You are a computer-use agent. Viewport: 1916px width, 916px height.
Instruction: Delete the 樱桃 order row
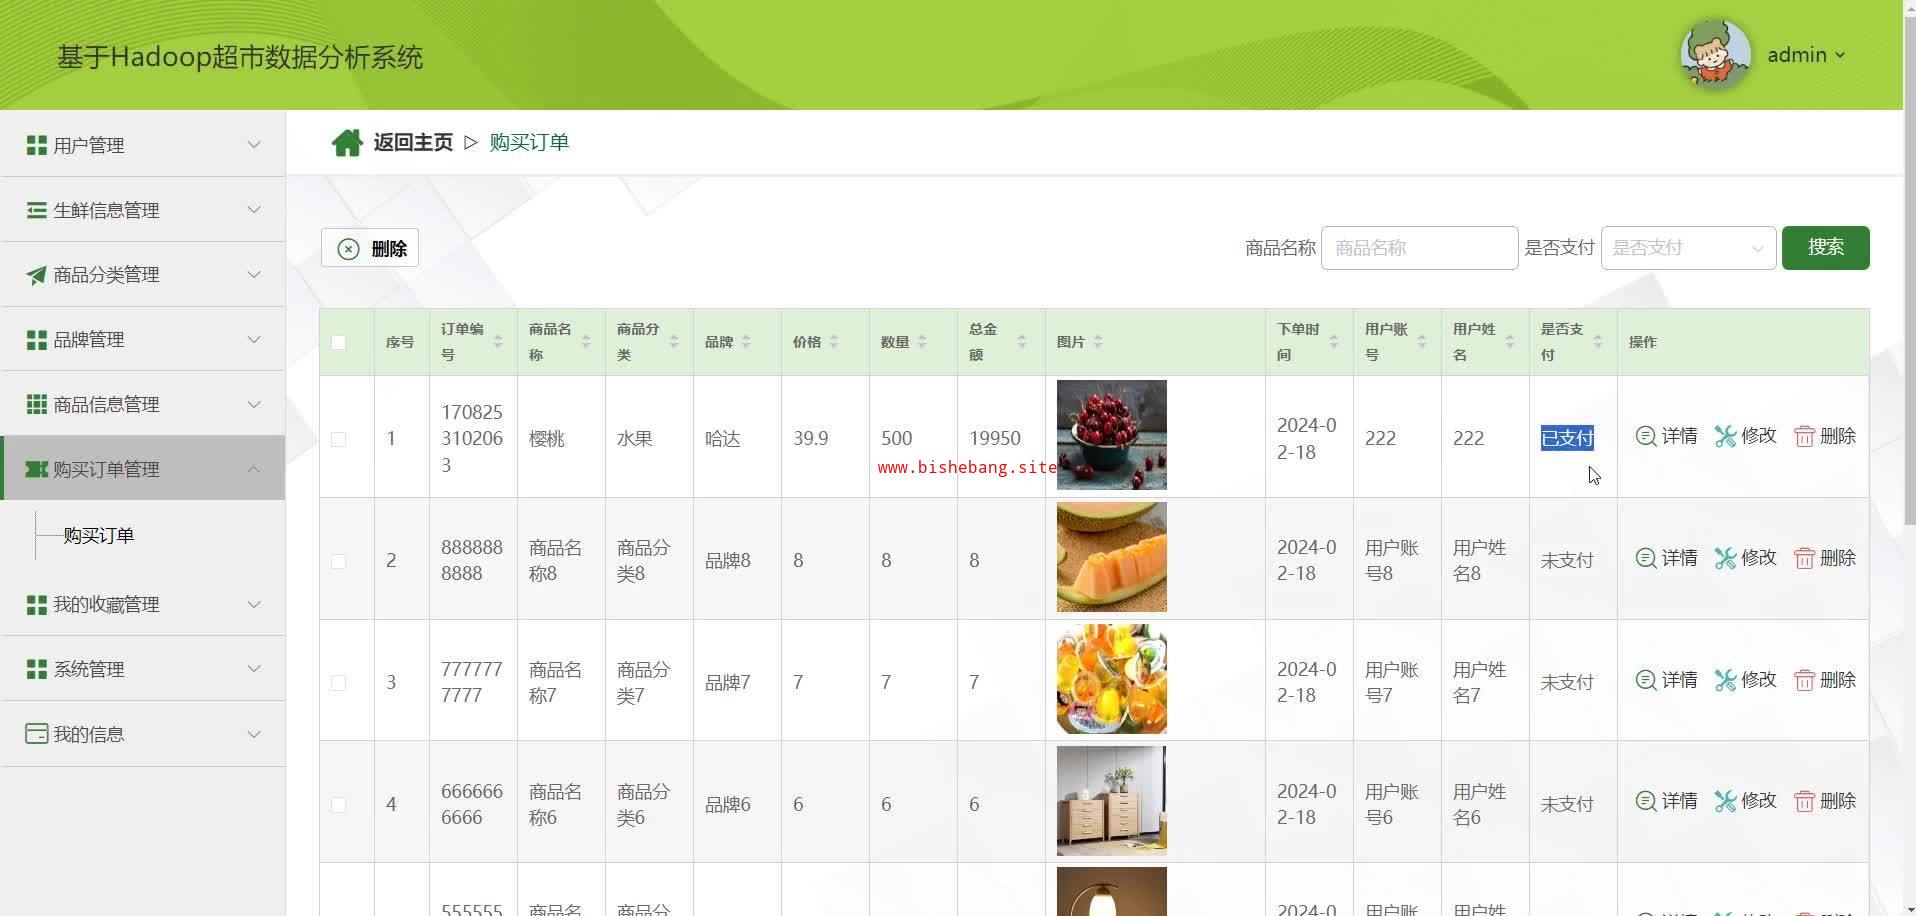[1825, 436]
